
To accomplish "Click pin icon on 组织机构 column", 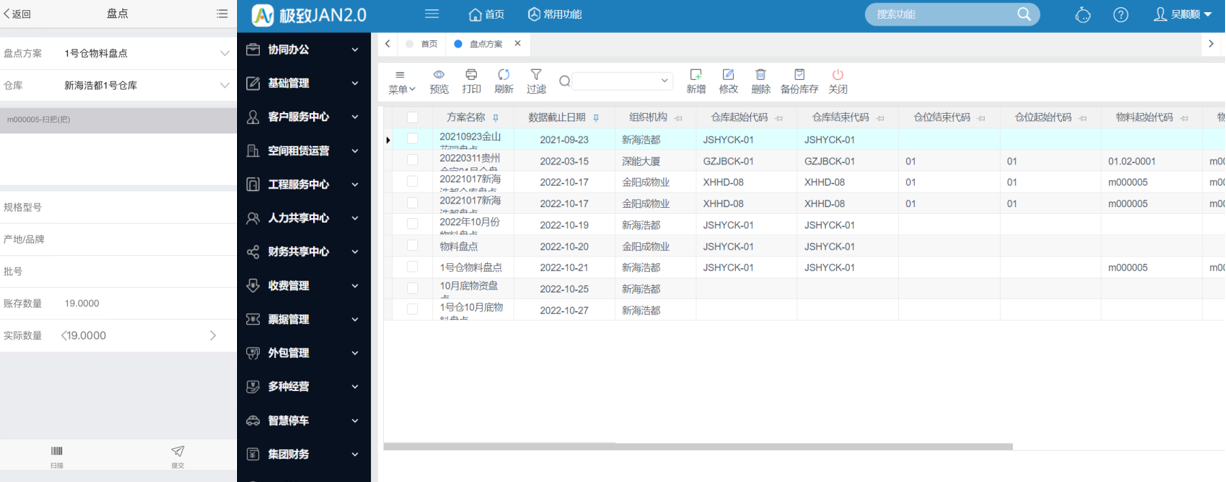I will [x=678, y=117].
